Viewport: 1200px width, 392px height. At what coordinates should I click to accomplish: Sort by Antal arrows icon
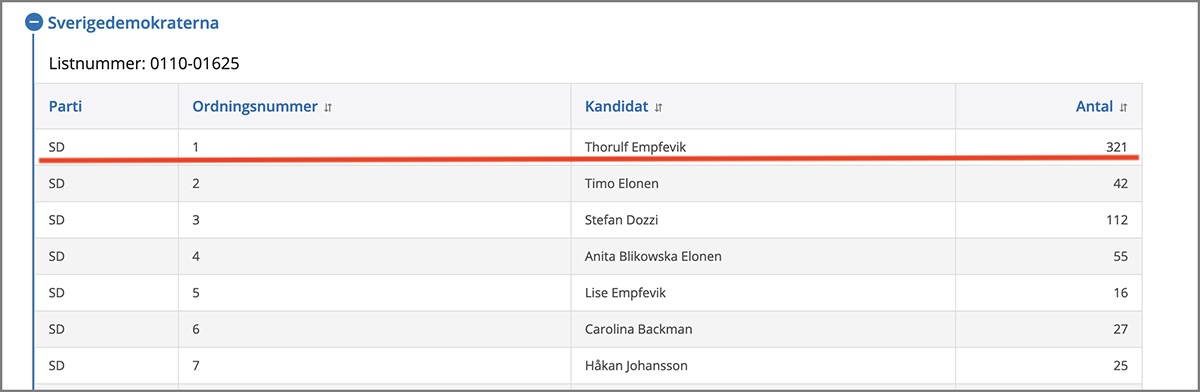click(x=1123, y=107)
